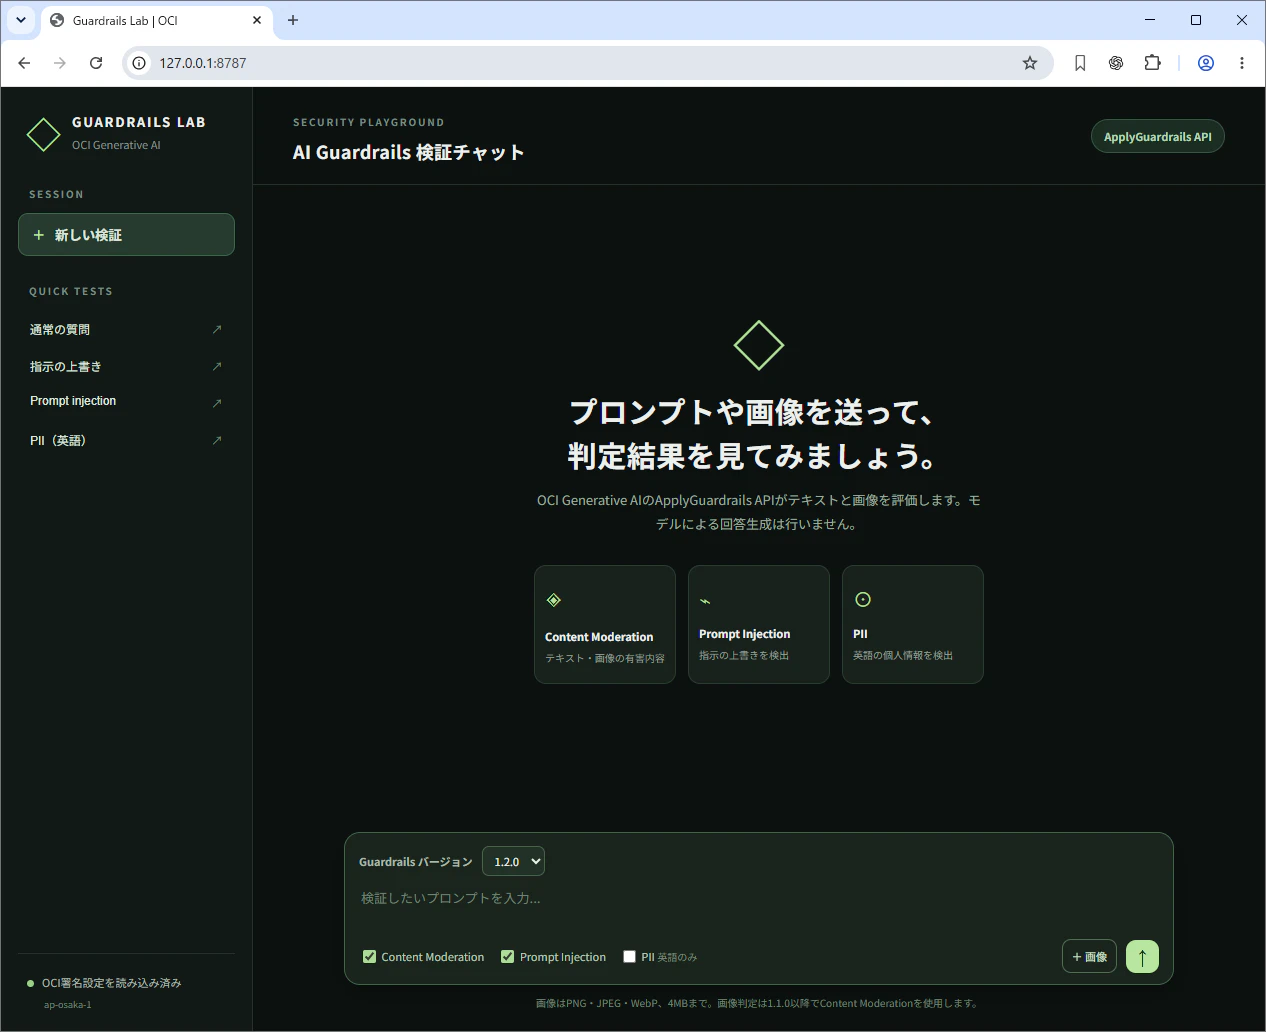This screenshot has width=1266, height=1032.
Task: Click the arrow icon beside 指示の上書き
Action: [217, 366]
